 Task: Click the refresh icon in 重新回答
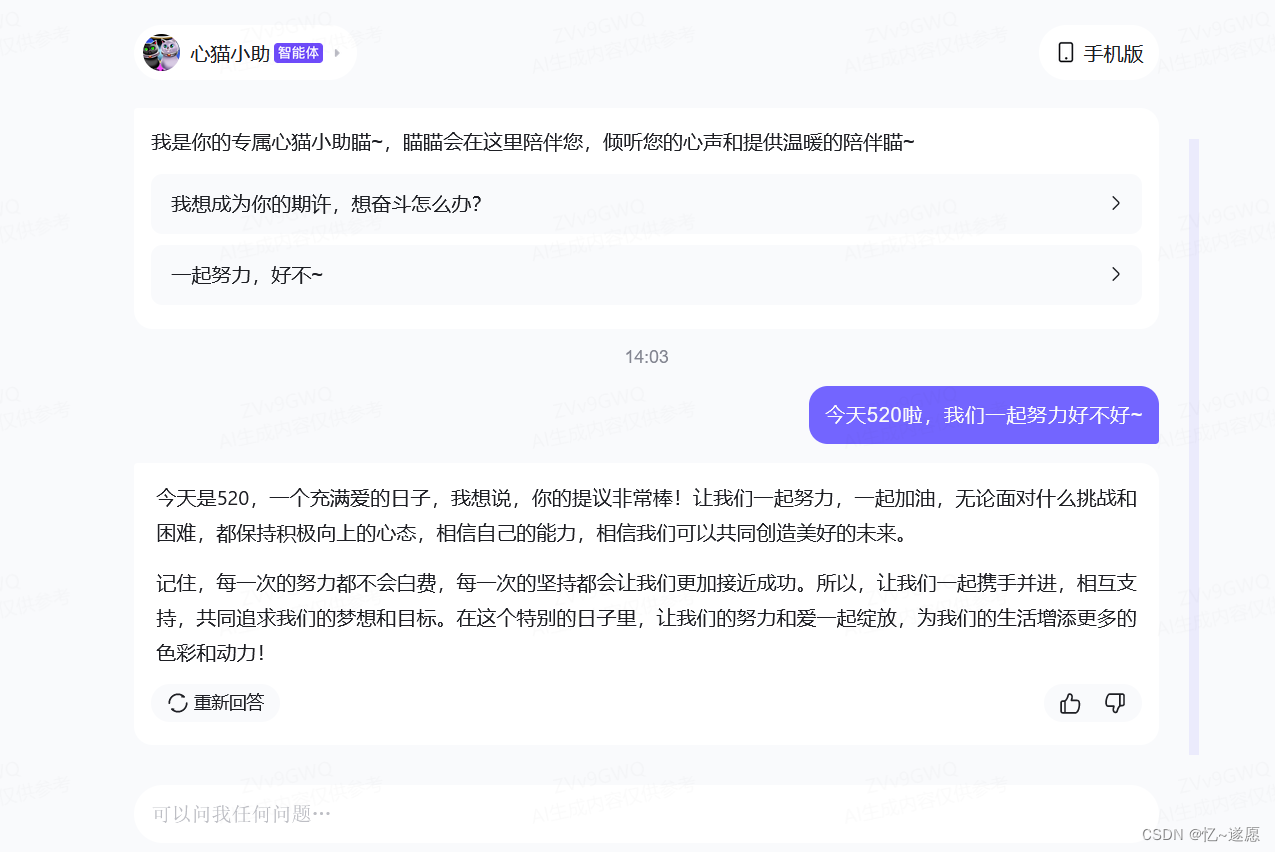point(176,703)
